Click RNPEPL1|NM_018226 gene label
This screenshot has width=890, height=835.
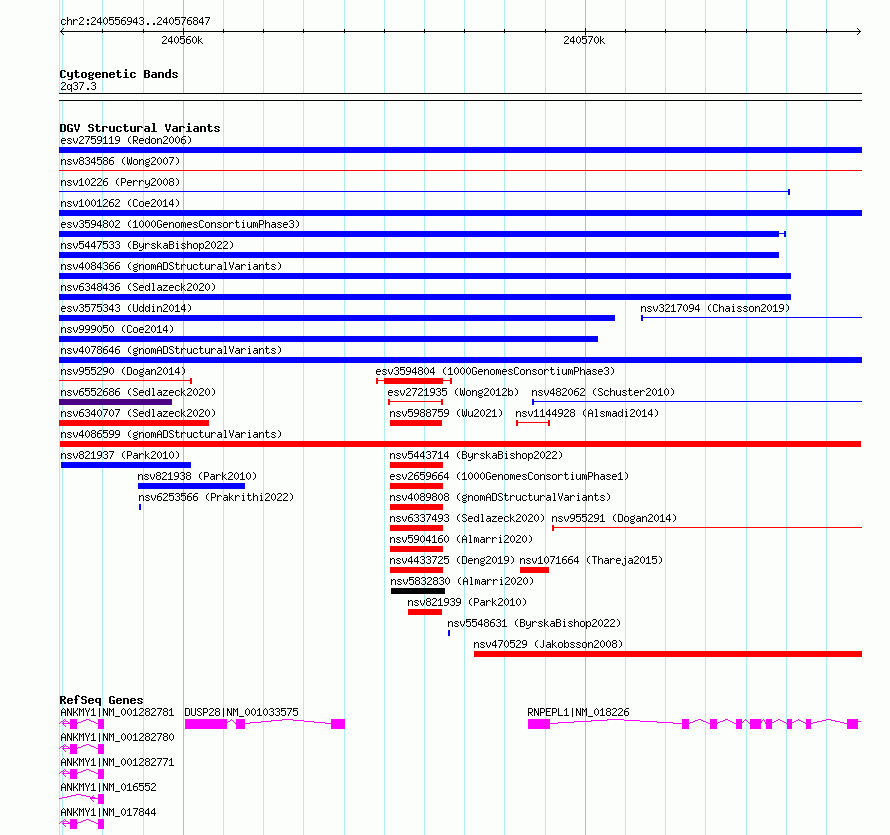click(578, 712)
